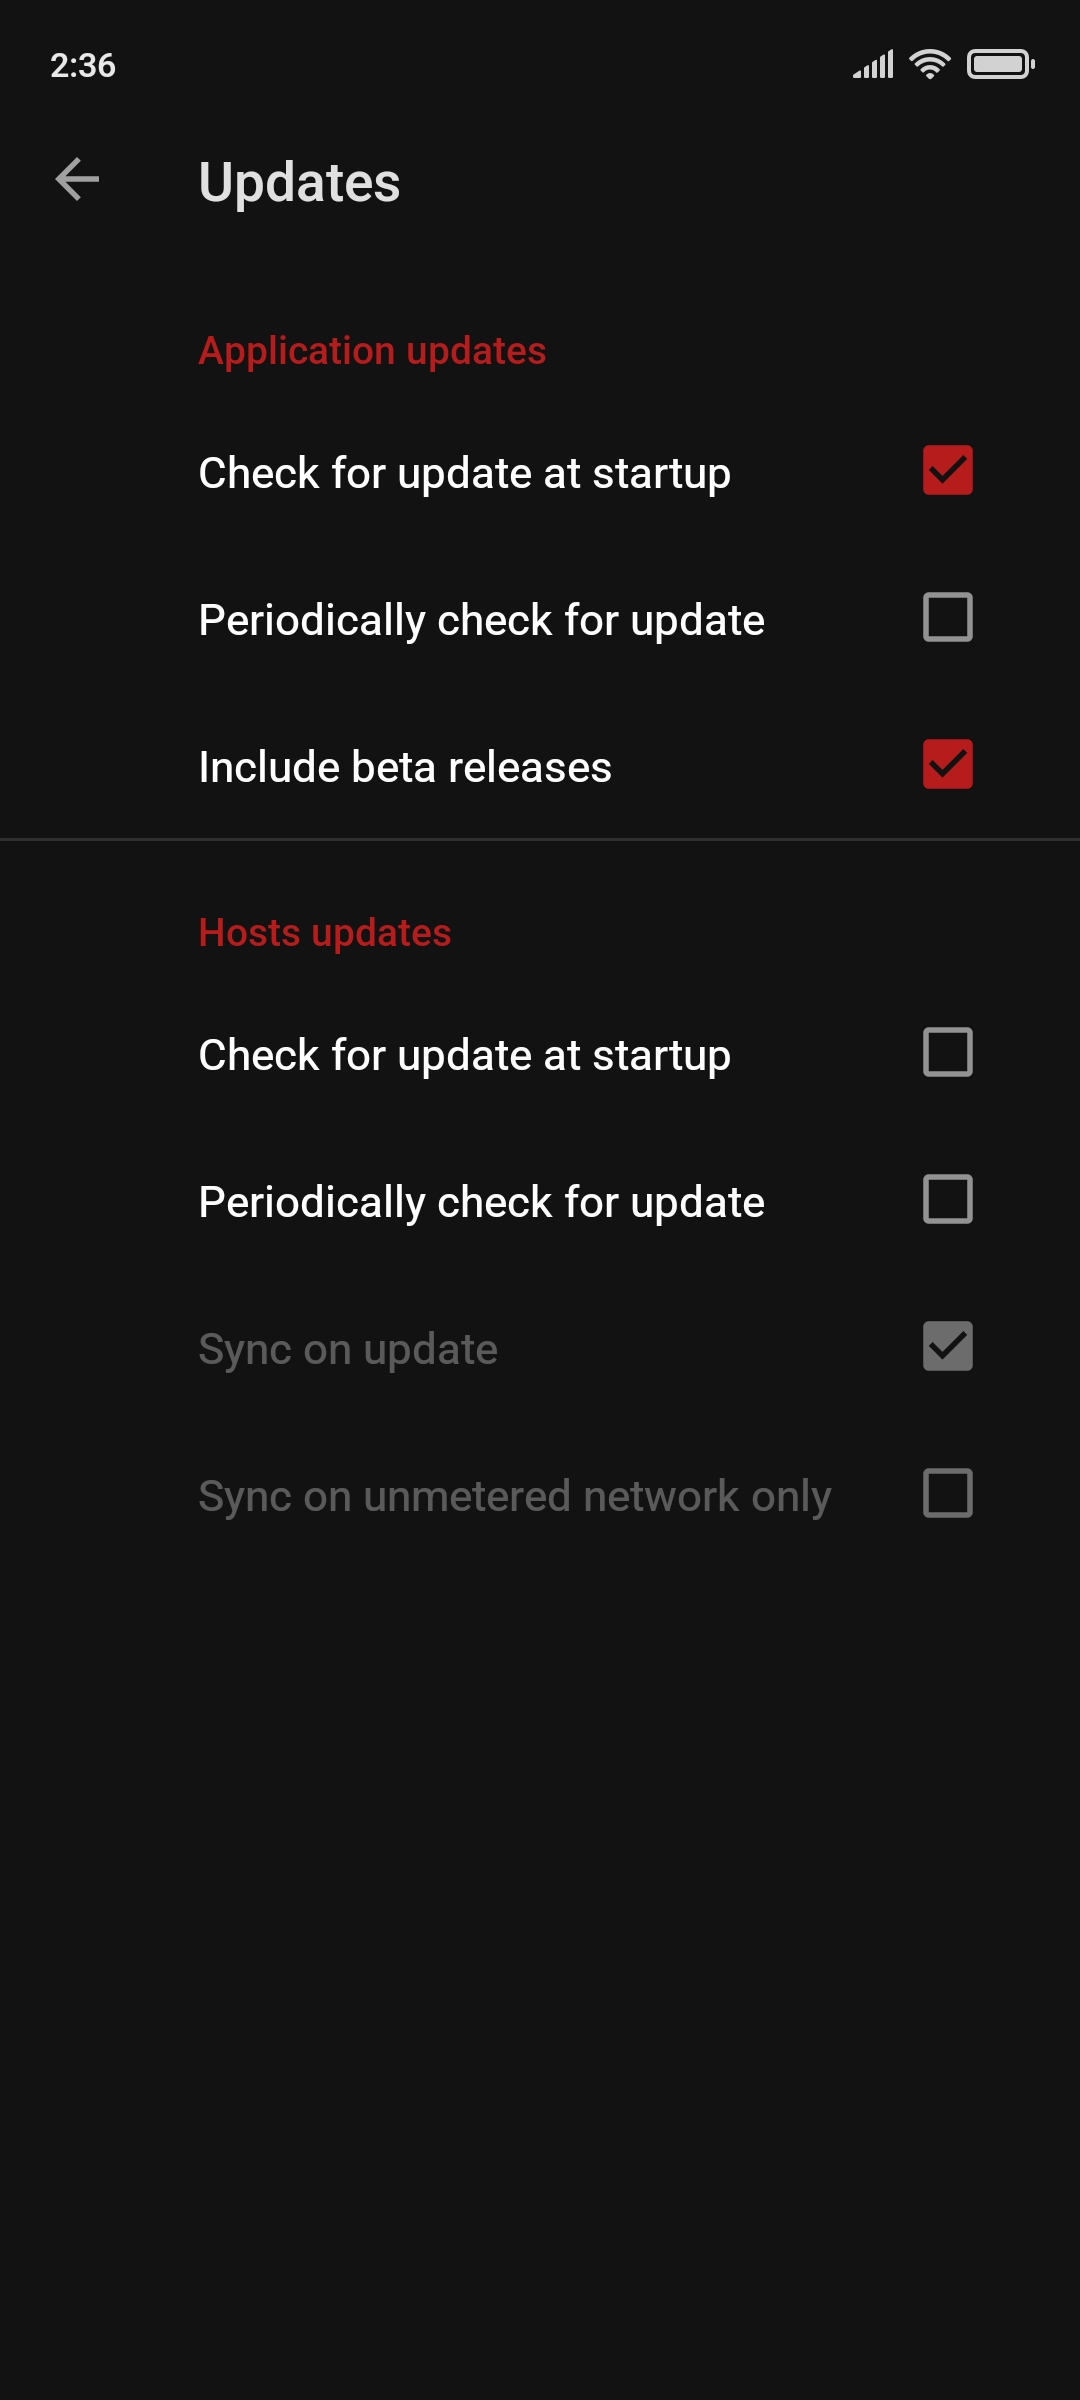Toggle the Sync on update checkbox

pos(946,1347)
